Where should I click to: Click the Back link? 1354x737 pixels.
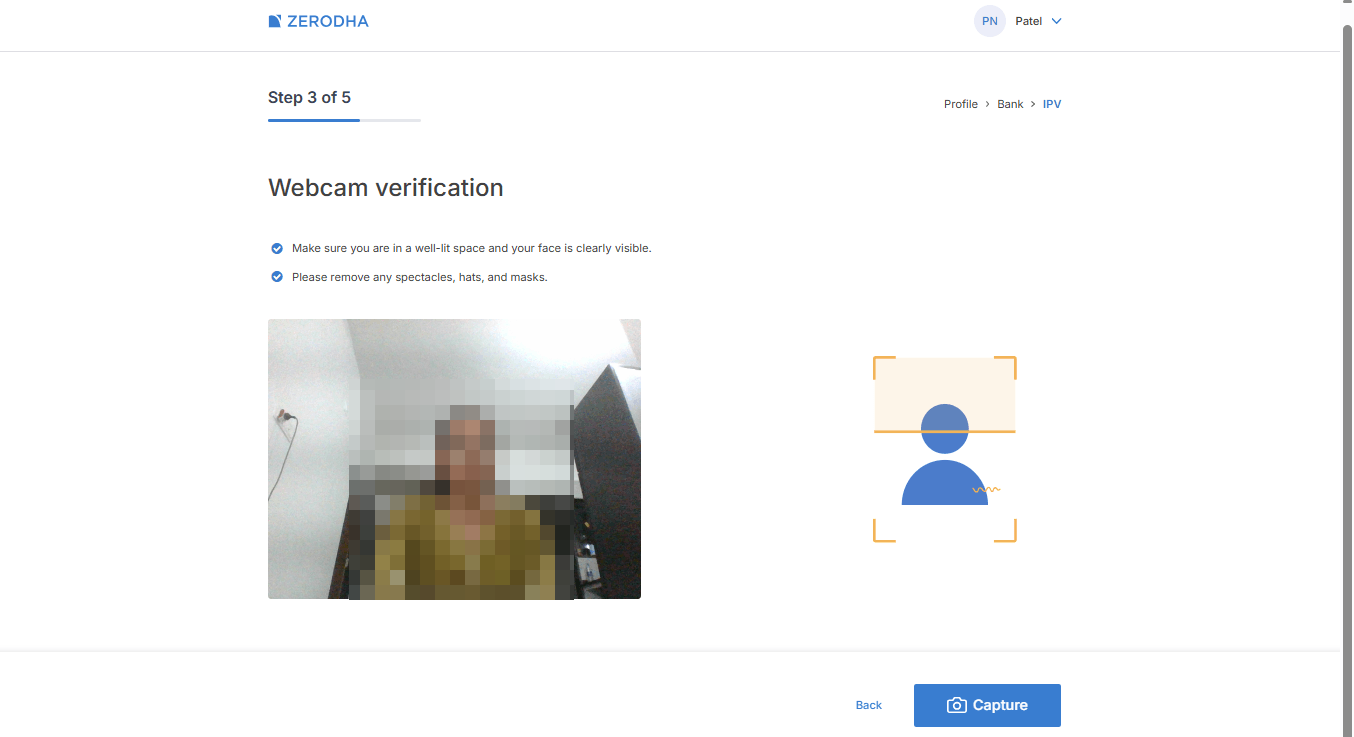(869, 705)
